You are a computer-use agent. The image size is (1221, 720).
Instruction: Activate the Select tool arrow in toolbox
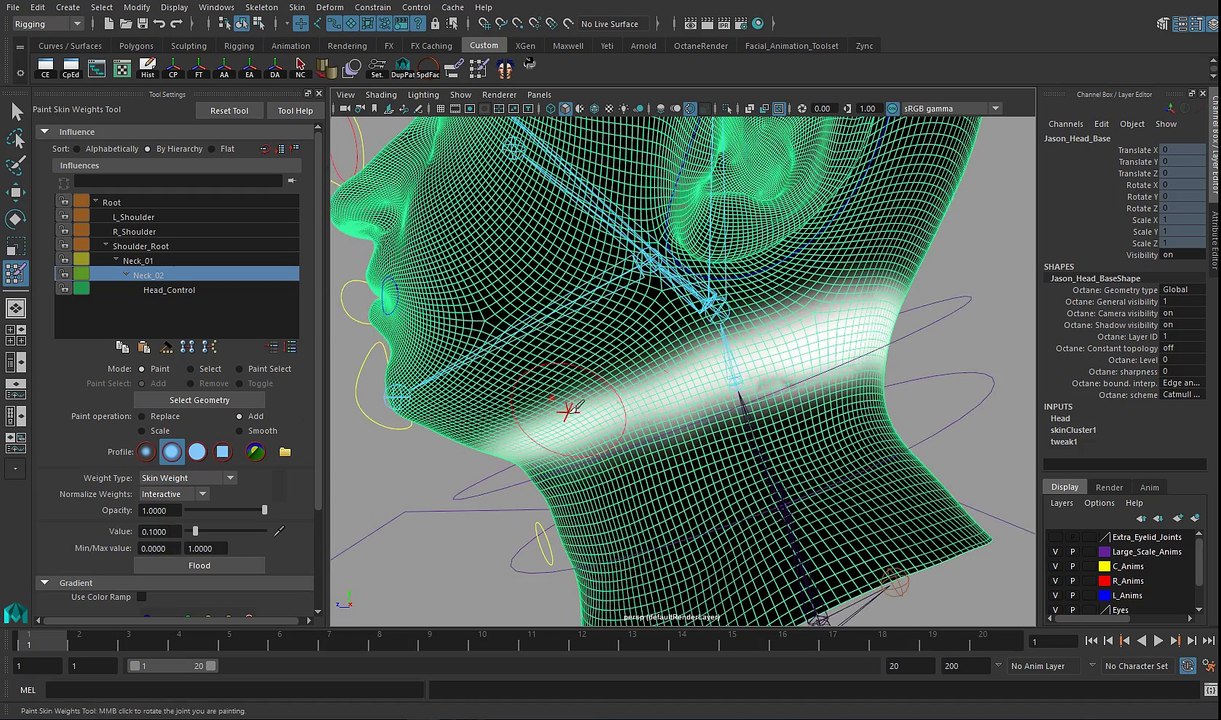[x=16, y=111]
